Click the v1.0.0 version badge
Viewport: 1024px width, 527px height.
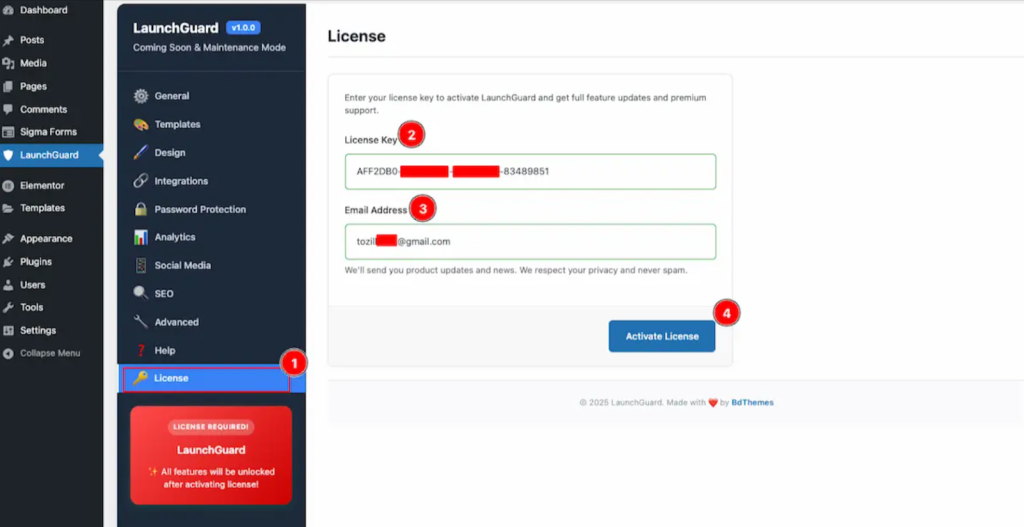pyautogui.click(x=244, y=27)
